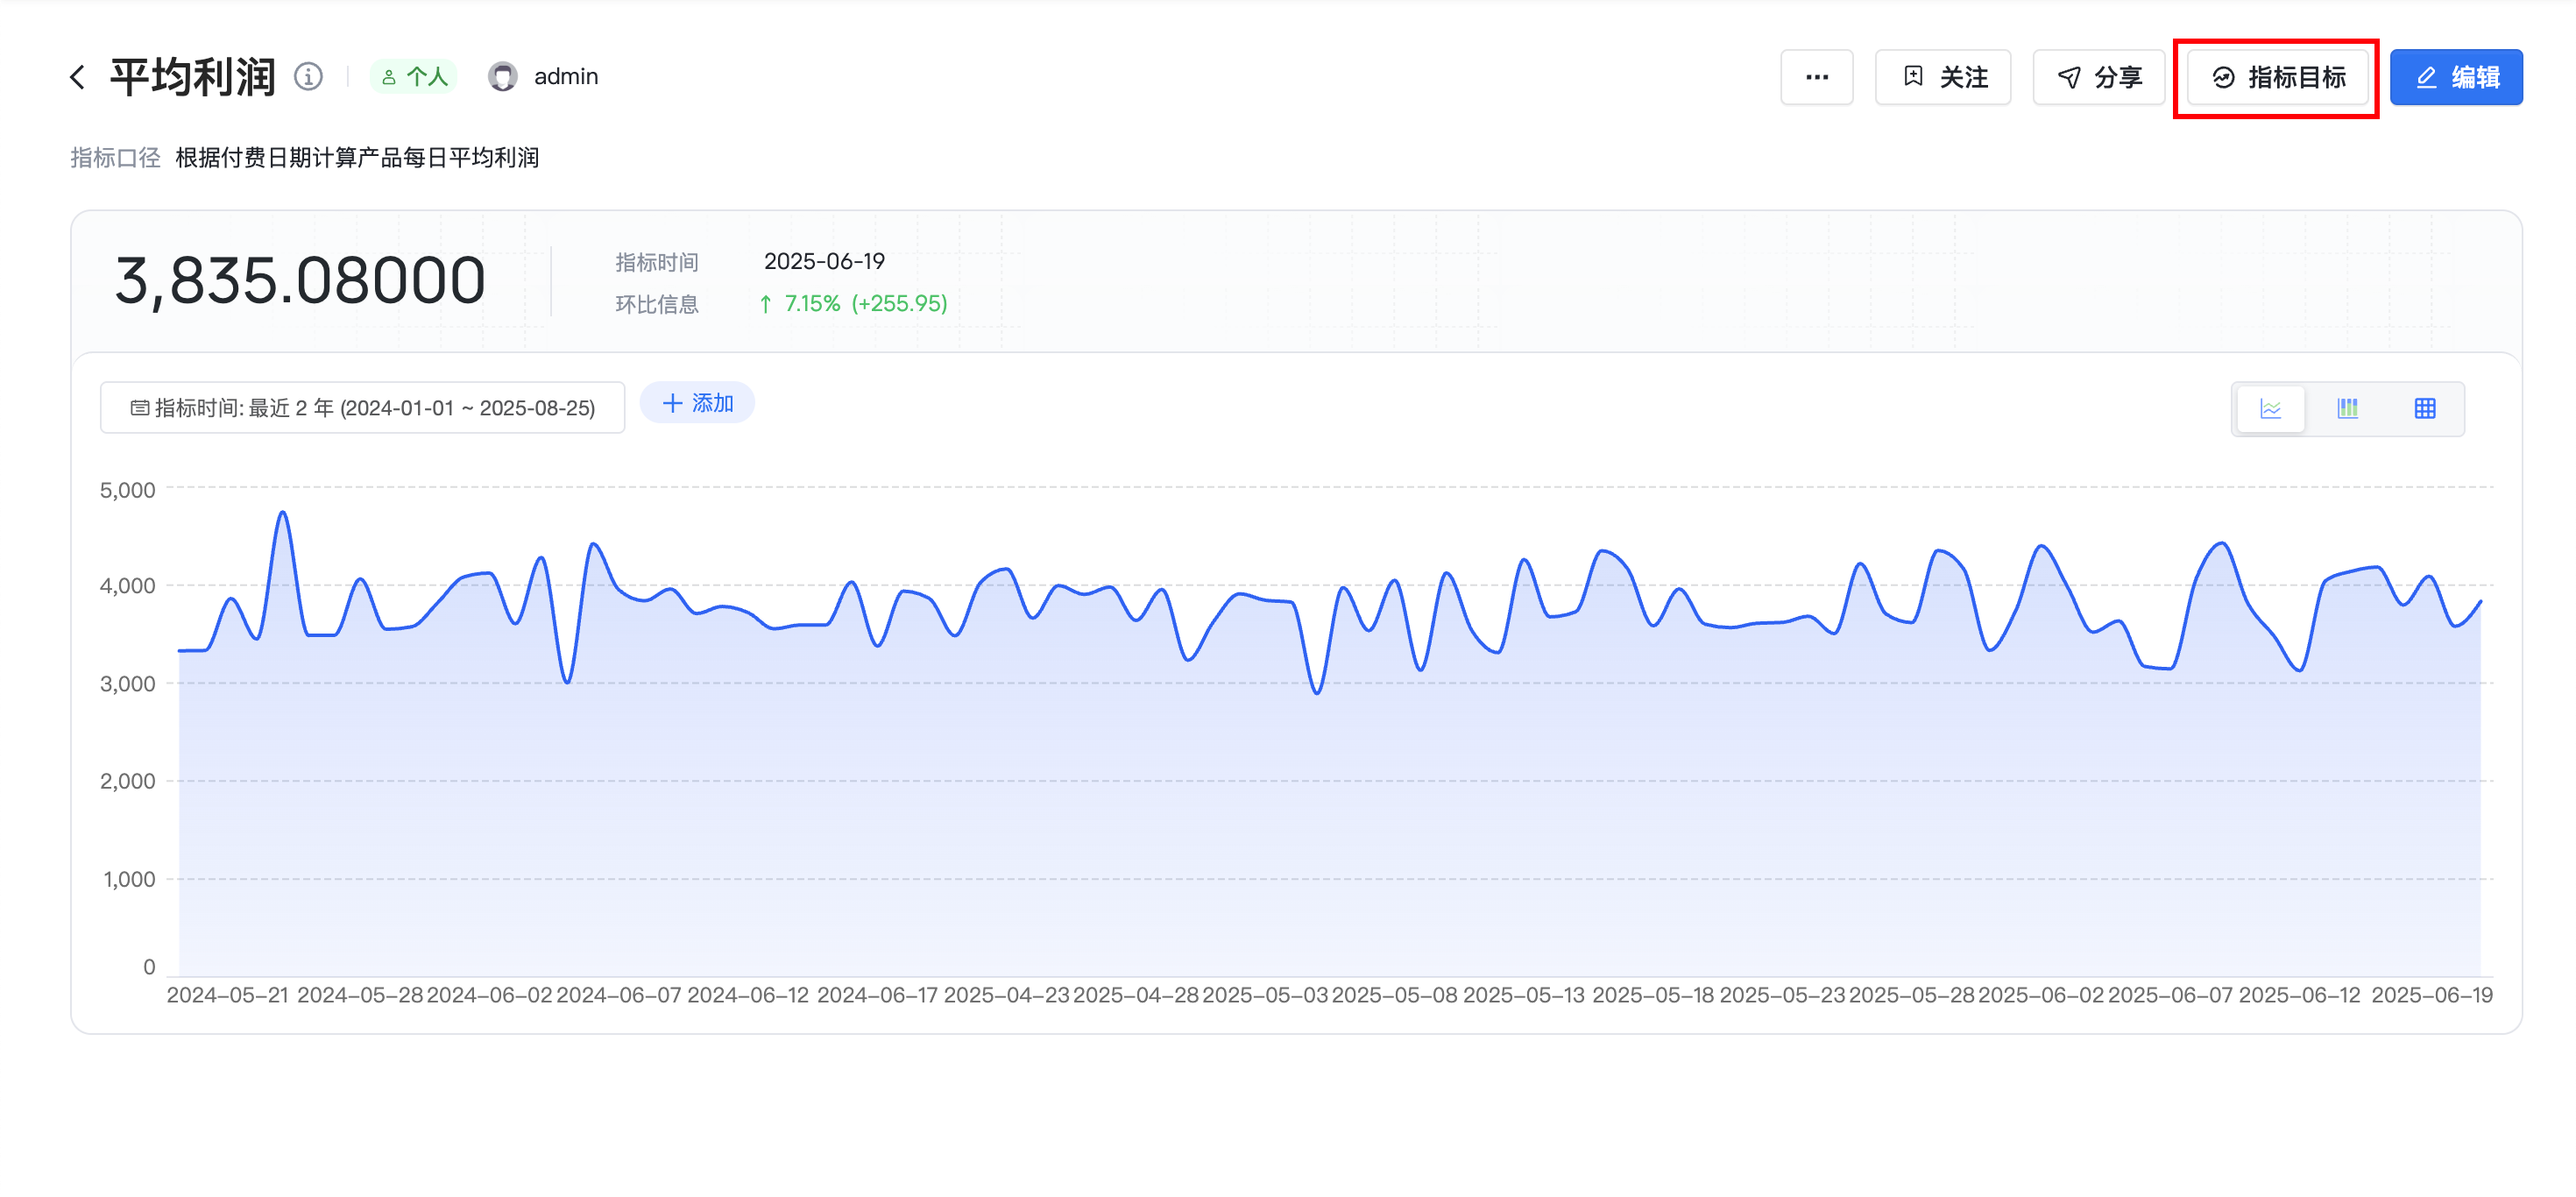Switch to bar chart view
The image size is (2576, 1197).
coord(2347,408)
